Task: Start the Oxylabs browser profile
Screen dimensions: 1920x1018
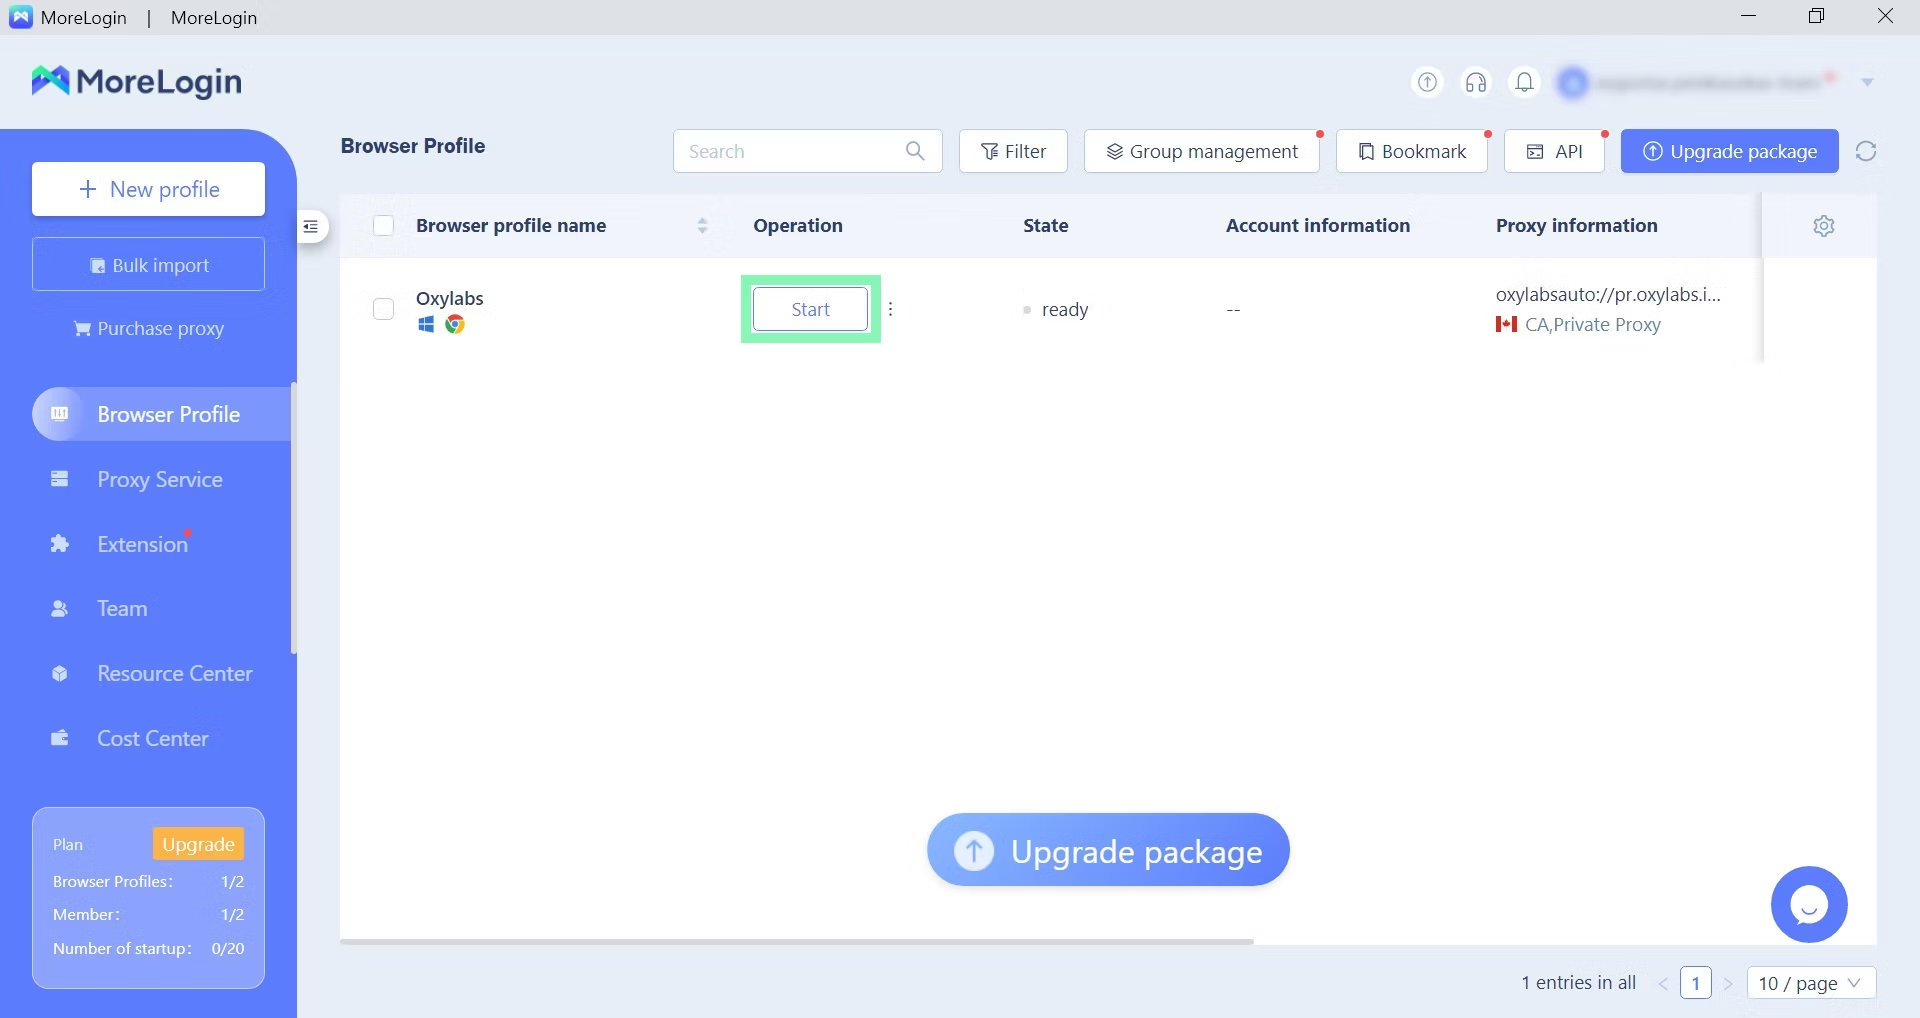Action: click(x=810, y=309)
